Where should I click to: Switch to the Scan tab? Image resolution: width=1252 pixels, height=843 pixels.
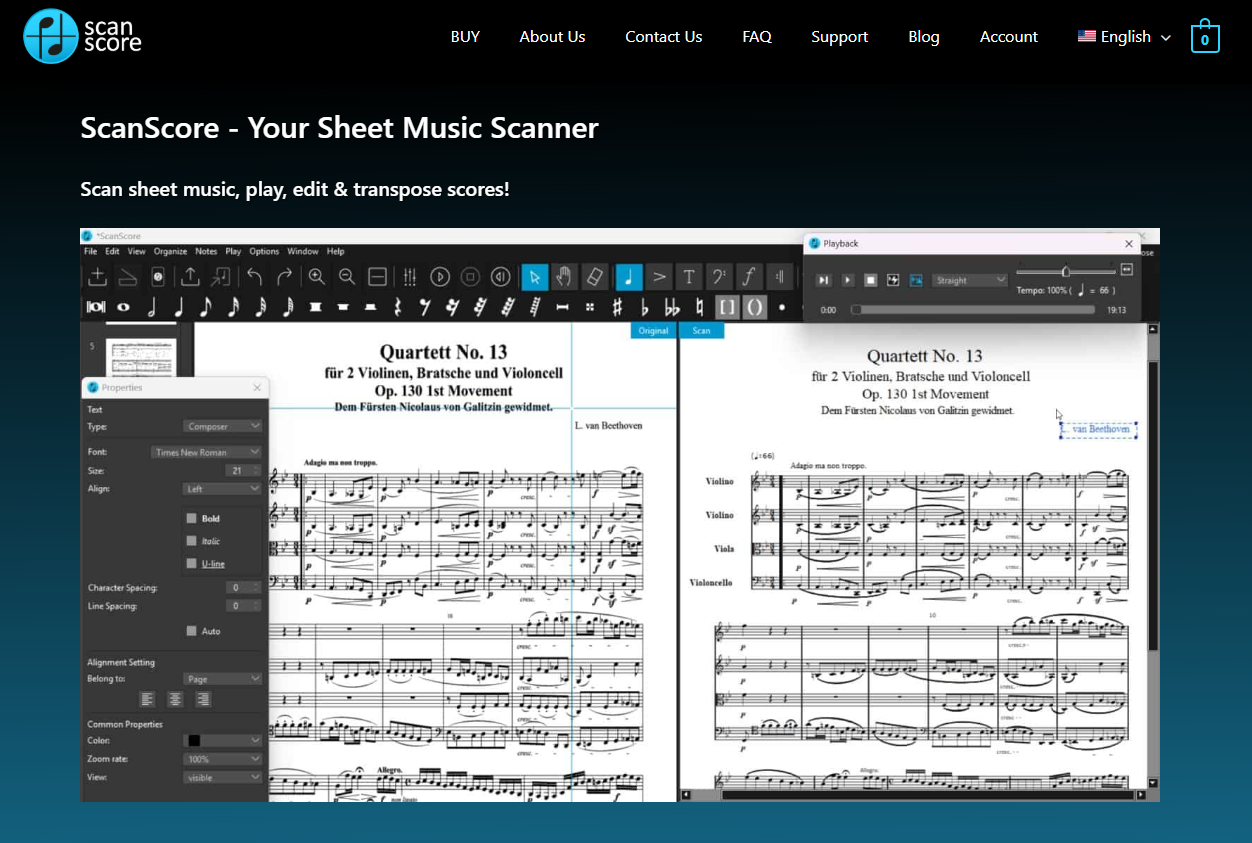pos(701,331)
